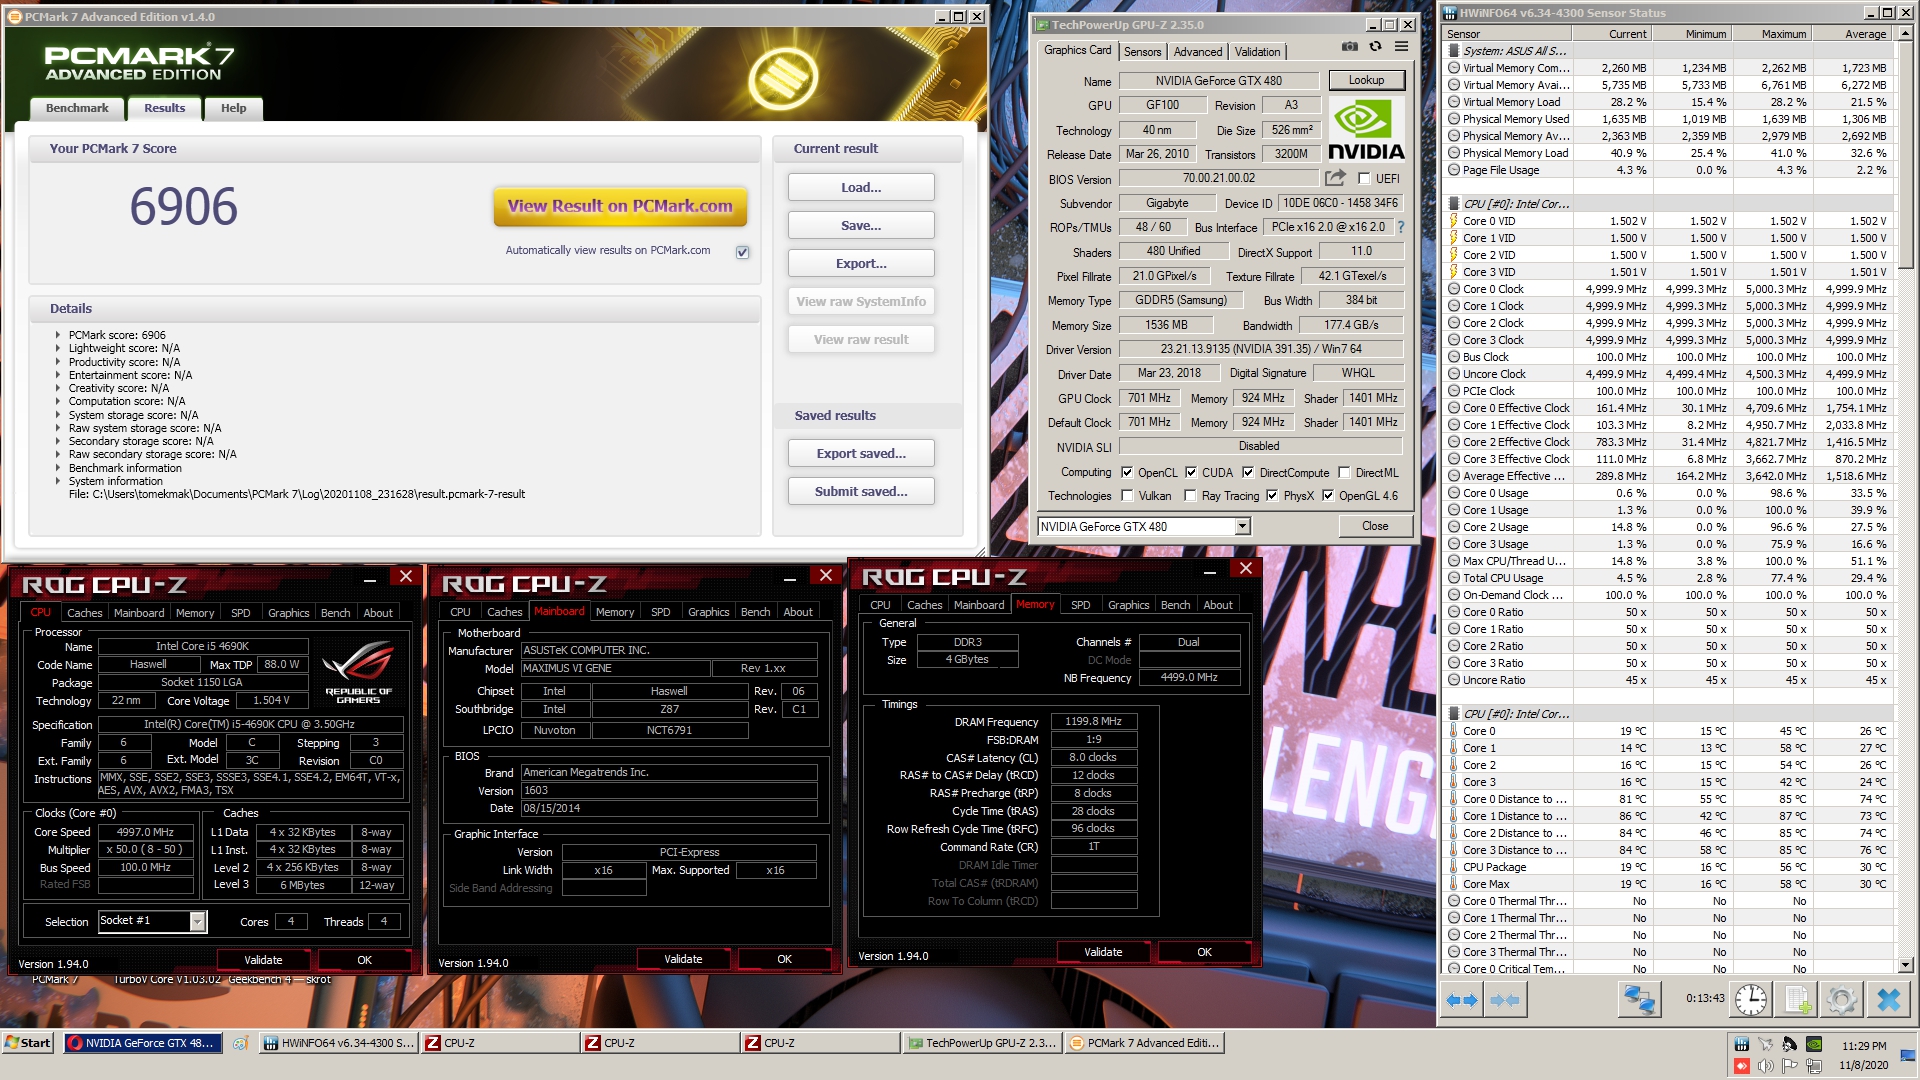This screenshot has width=1920, height=1080.
Task: Open the Caches tab in the leftmost CPU-Z window
Action: [x=85, y=613]
